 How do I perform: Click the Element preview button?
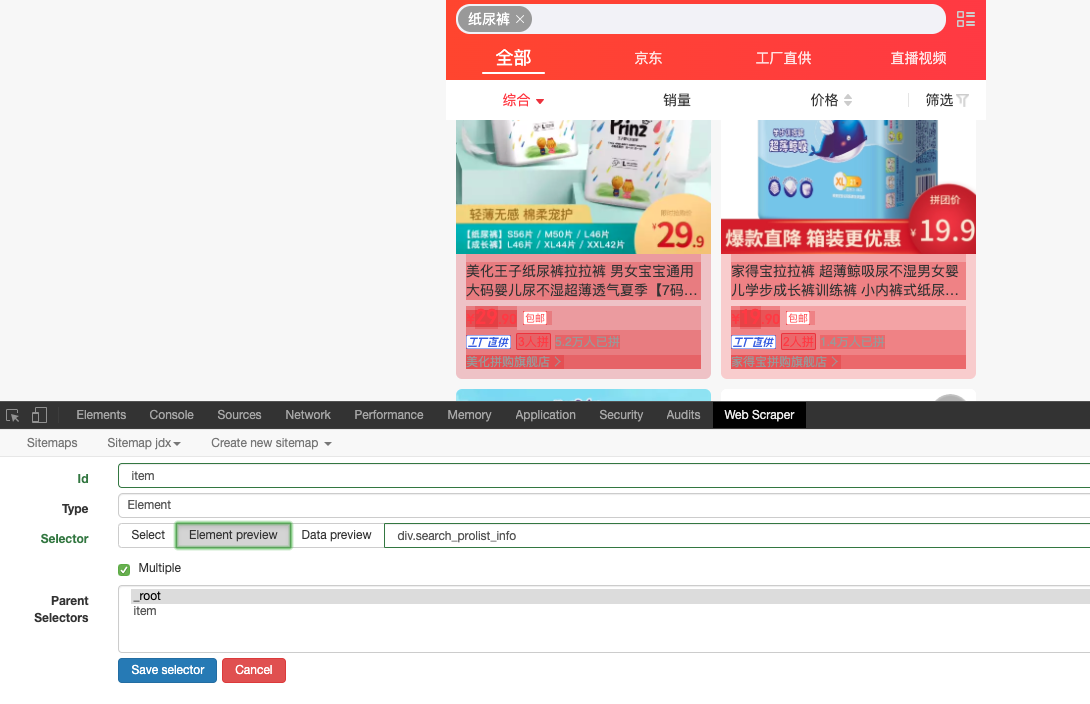tap(233, 535)
